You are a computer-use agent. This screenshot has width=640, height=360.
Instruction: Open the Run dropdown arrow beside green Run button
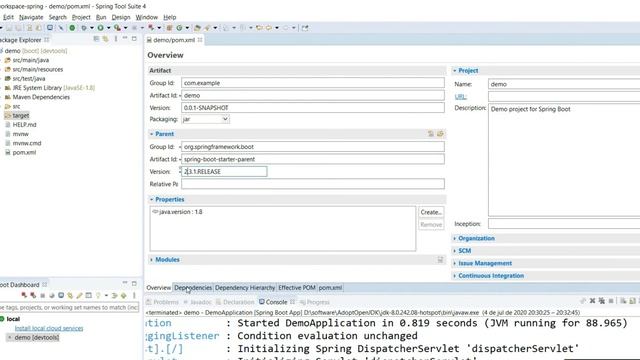[108, 28]
